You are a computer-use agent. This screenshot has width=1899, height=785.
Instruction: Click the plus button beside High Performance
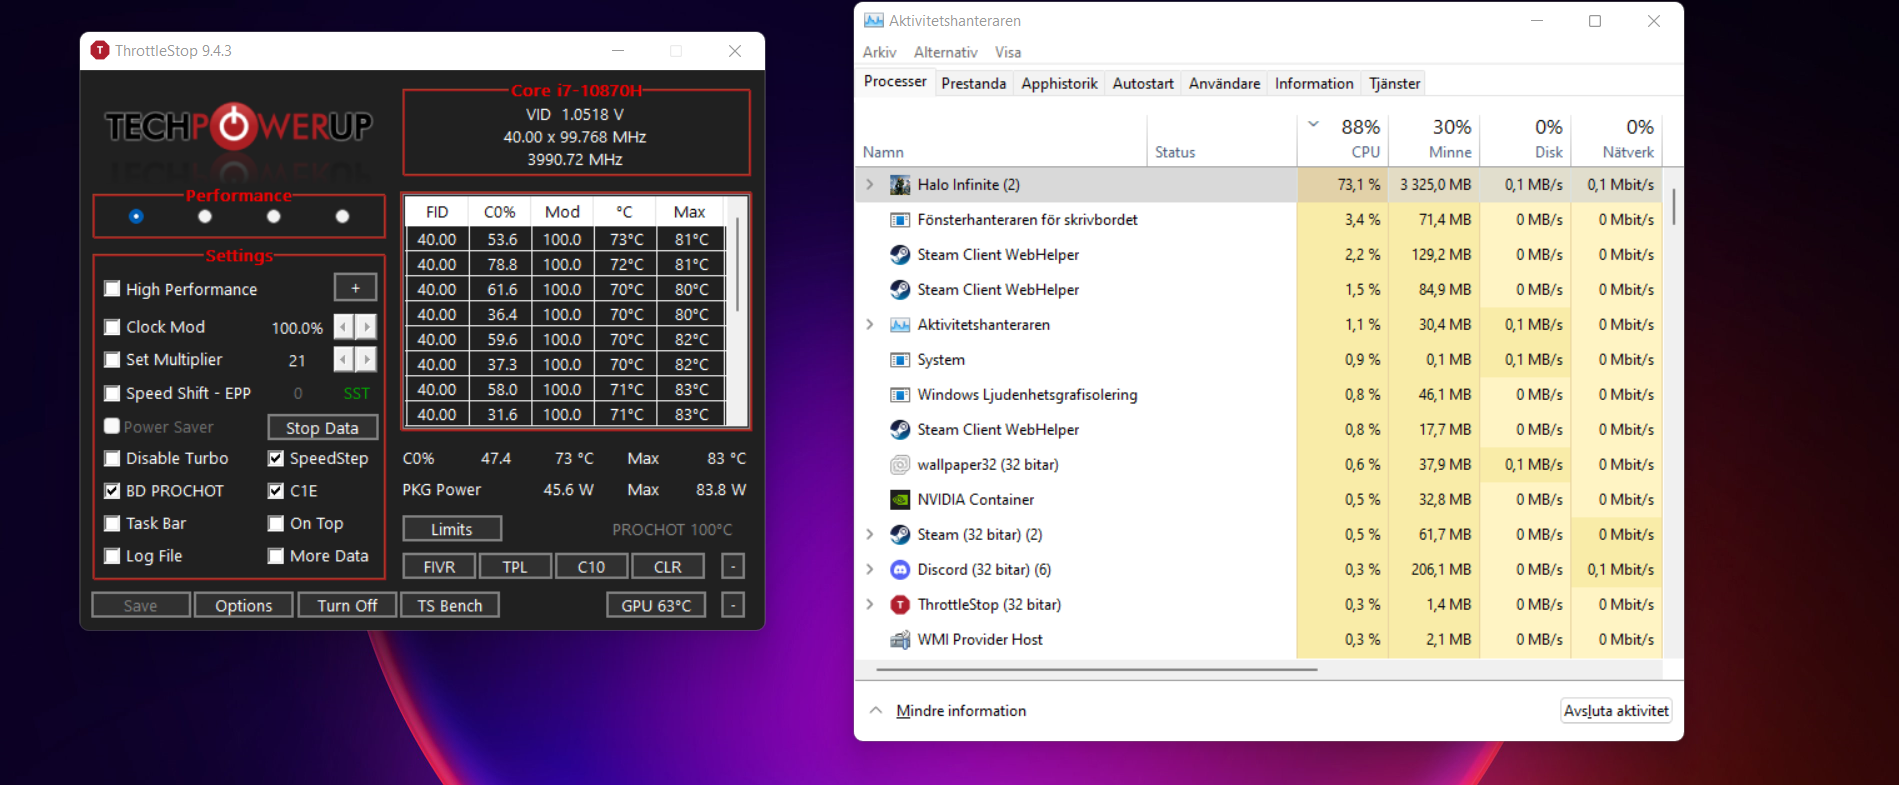pyautogui.click(x=355, y=288)
